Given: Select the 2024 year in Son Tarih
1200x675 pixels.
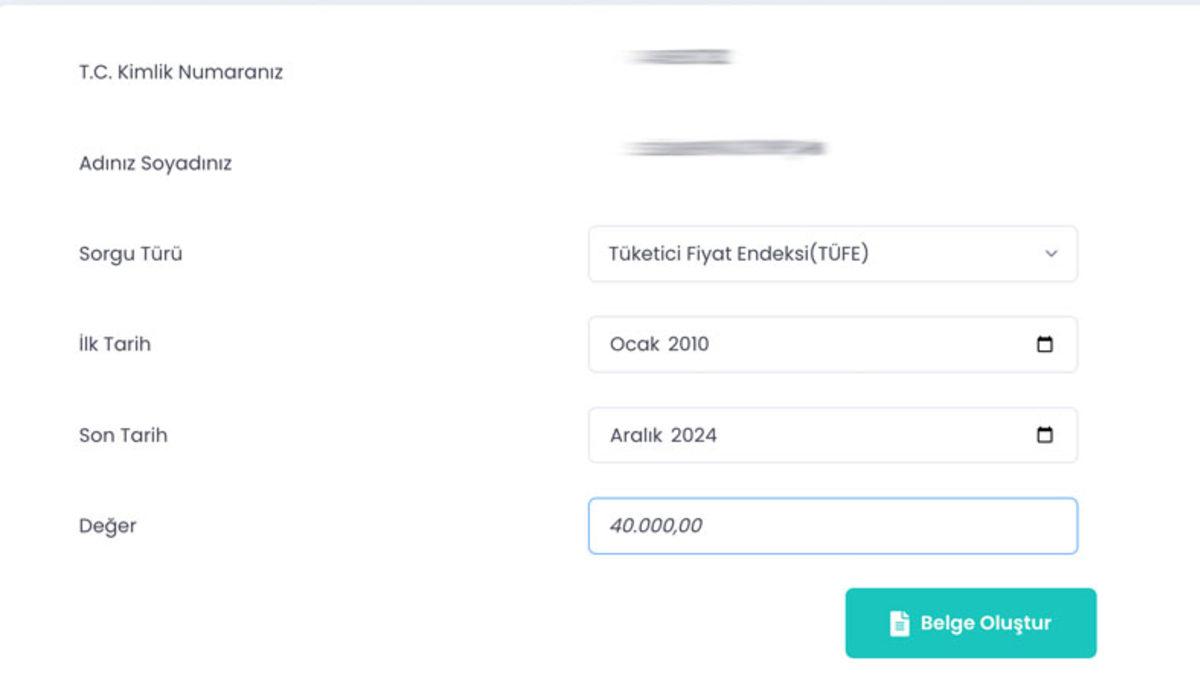Looking at the screenshot, I should pyautogui.click(x=694, y=436).
